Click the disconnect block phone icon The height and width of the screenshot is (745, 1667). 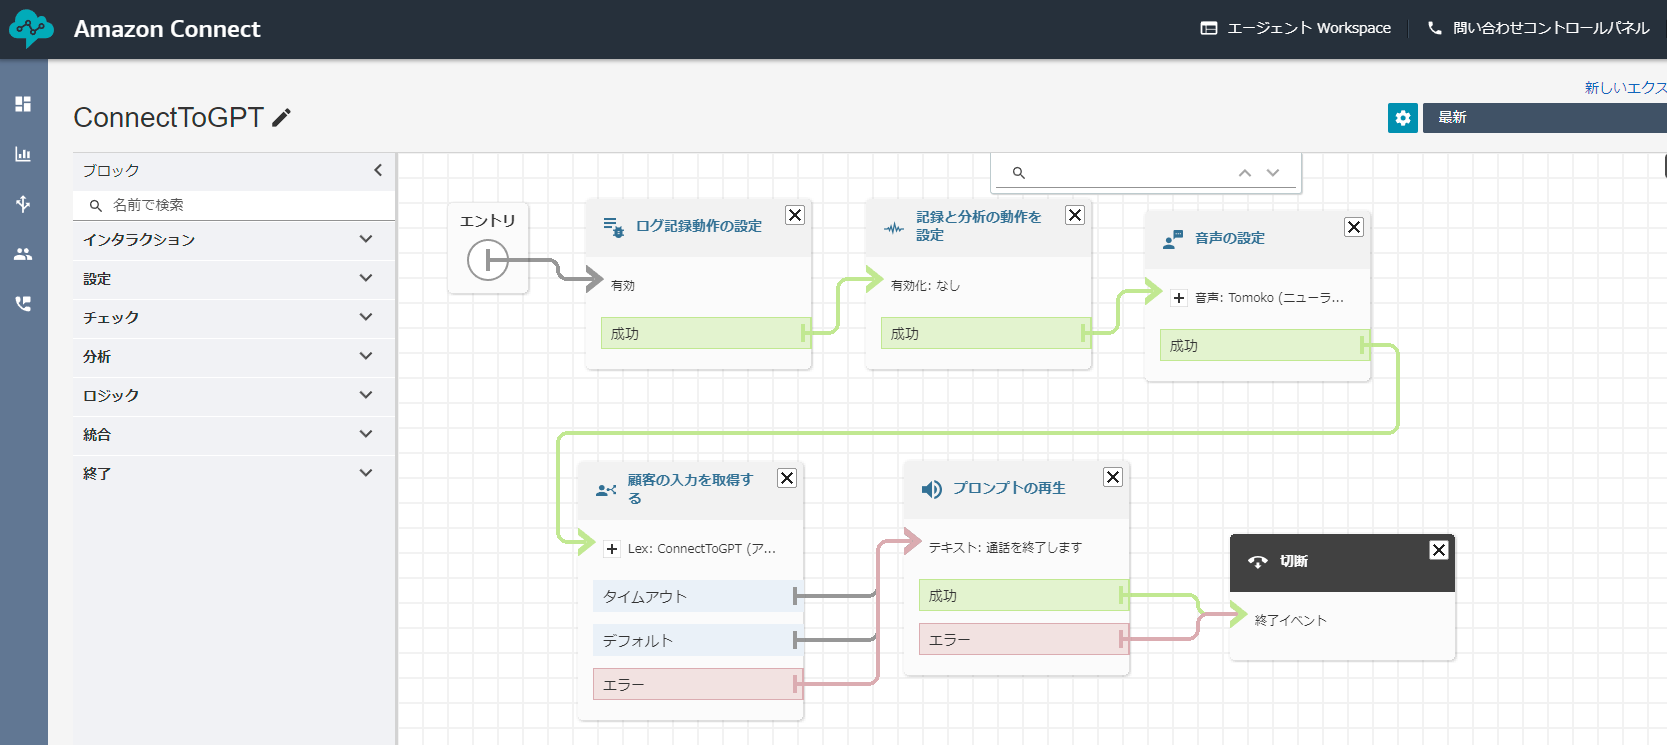coord(1258,562)
